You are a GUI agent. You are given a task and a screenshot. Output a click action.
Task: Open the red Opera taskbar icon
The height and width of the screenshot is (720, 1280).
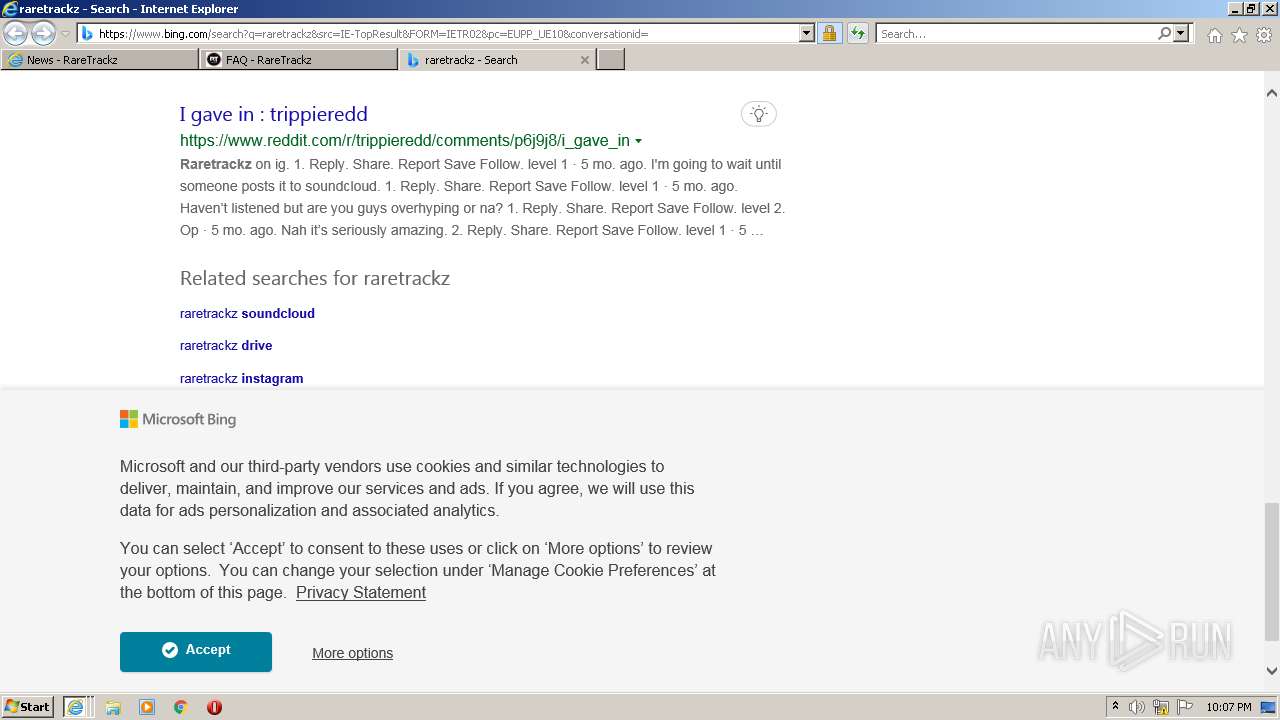coord(214,707)
